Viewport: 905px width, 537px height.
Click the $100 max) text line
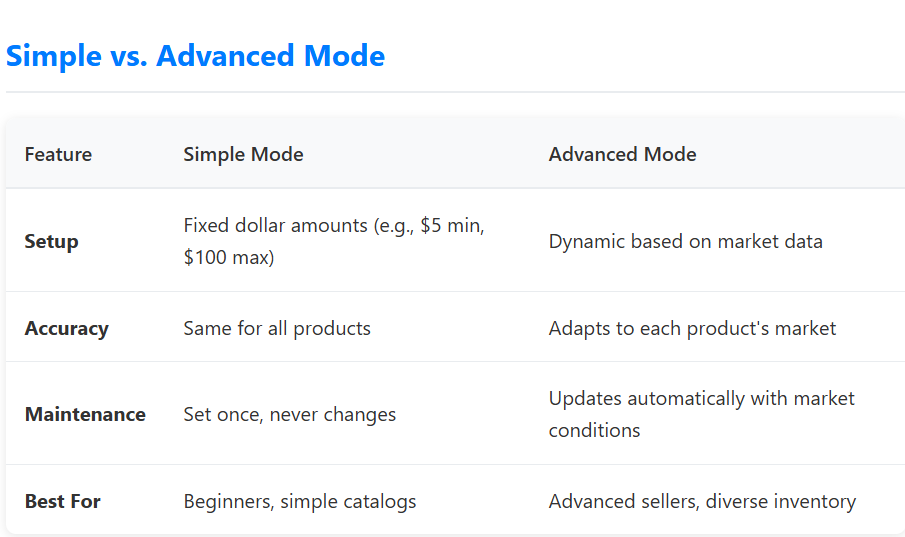pyautogui.click(x=229, y=257)
